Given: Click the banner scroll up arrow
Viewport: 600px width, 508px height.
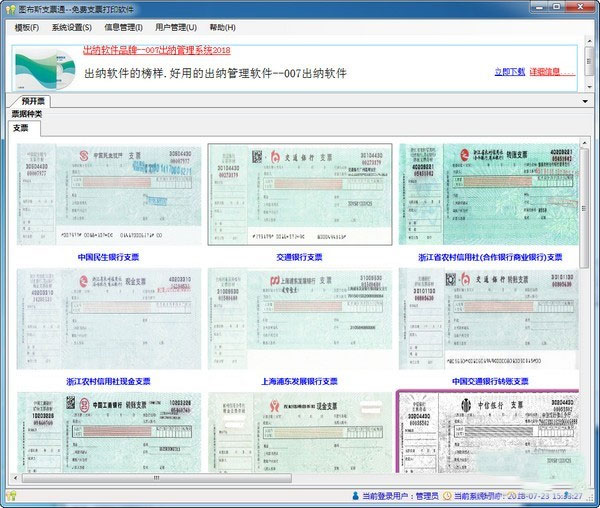Looking at the screenshot, I should 590,41.
